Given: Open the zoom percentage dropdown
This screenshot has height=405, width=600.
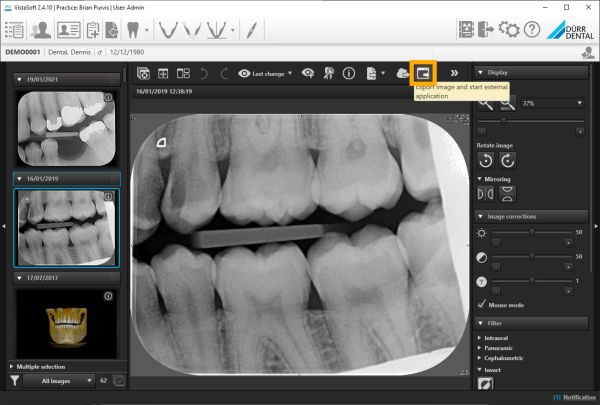Looking at the screenshot, I should 550,103.
